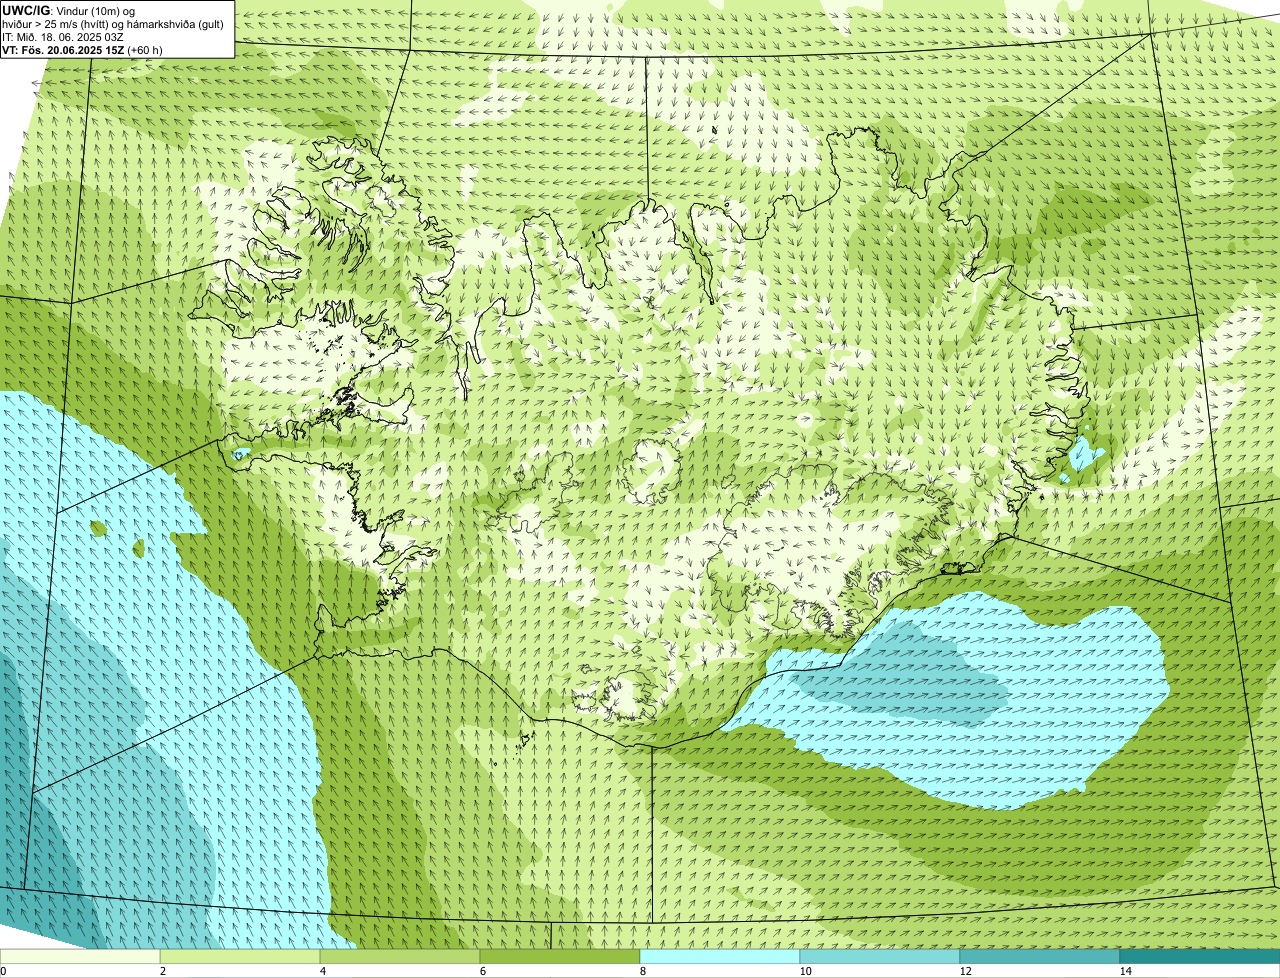Click the 6–8 m/s dark green legend swatch
Image resolution: width=1280 pixels, height=978 pixels.
coord(560,956)
